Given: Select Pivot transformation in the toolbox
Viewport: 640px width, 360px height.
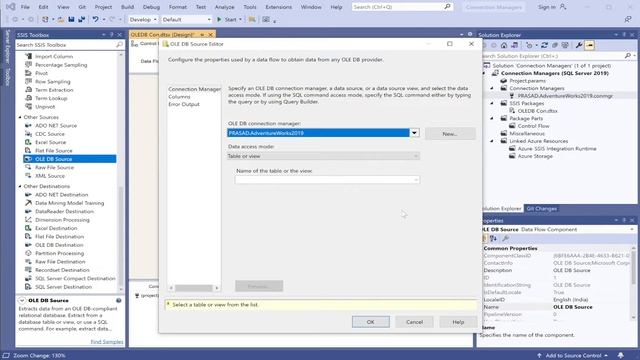Looking at the screenshot, I should (41, 73).
